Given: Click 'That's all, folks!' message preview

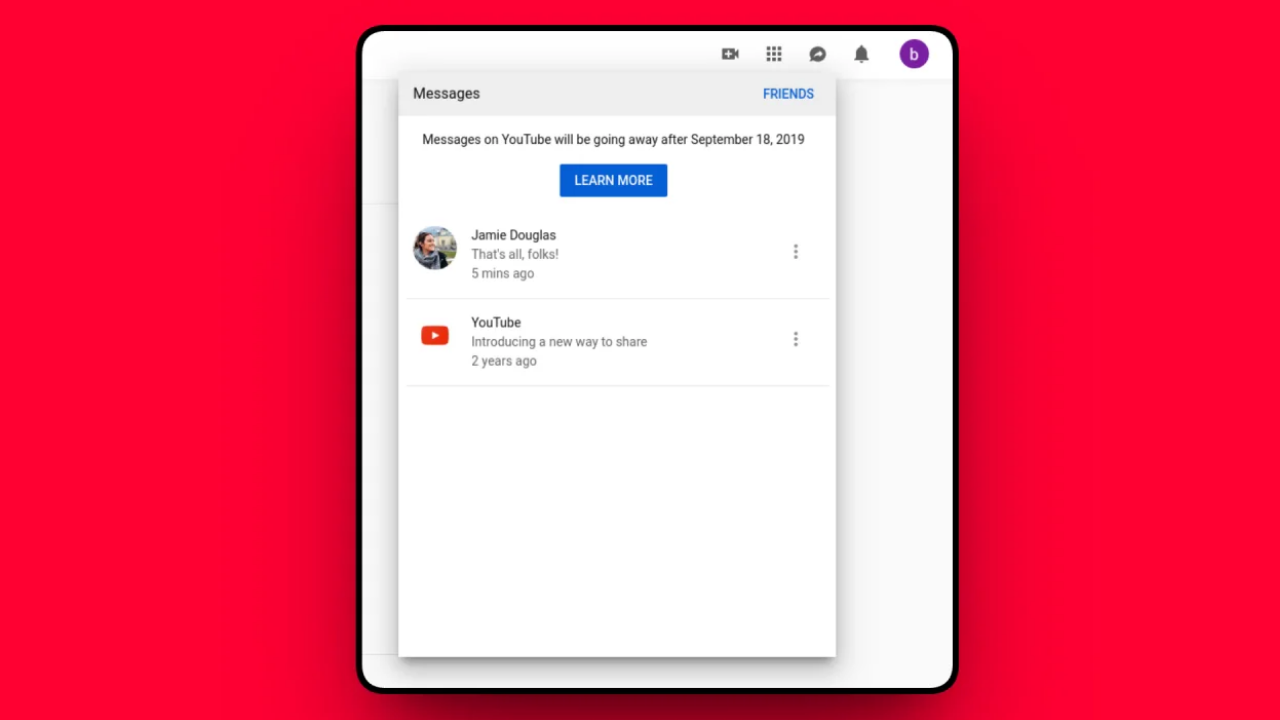Looking at the screenshot, I should 515,254.
